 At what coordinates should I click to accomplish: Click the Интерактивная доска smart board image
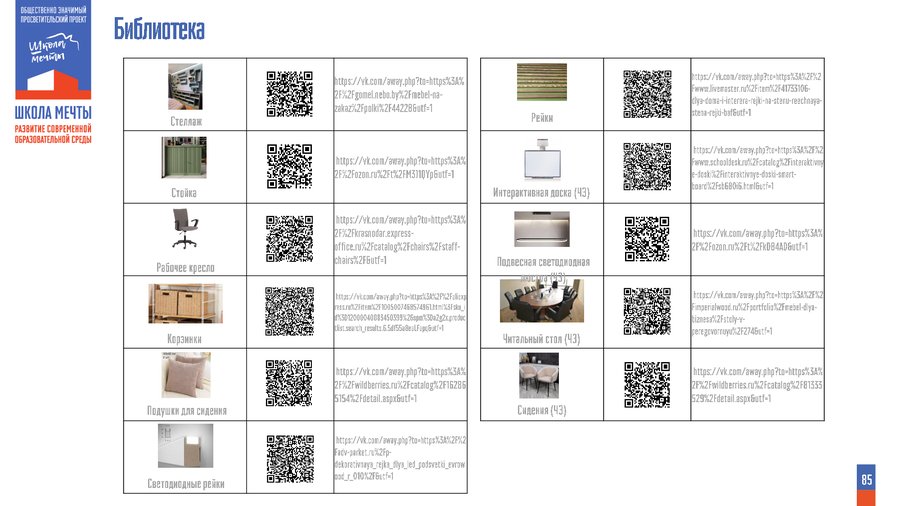(x=542, y=159)
